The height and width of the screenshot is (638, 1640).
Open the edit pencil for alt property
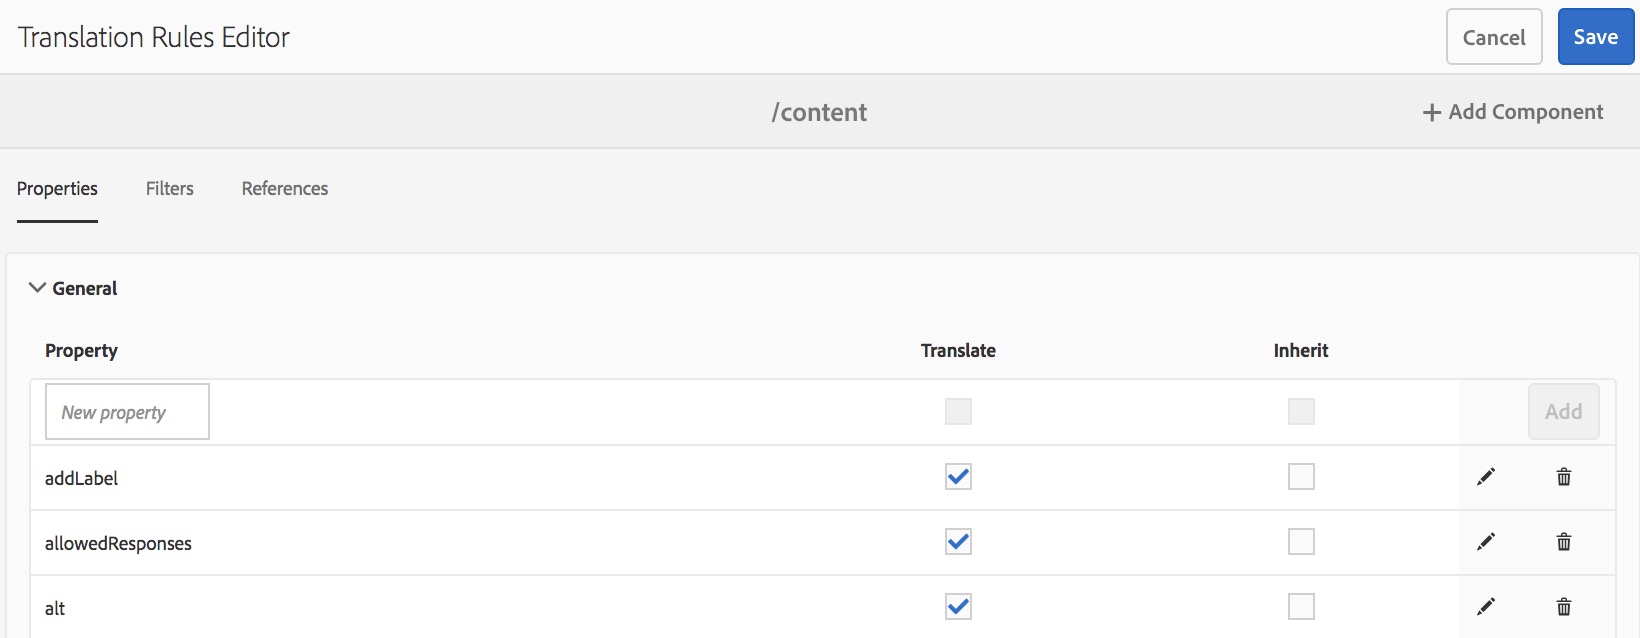pos(1486,607)
